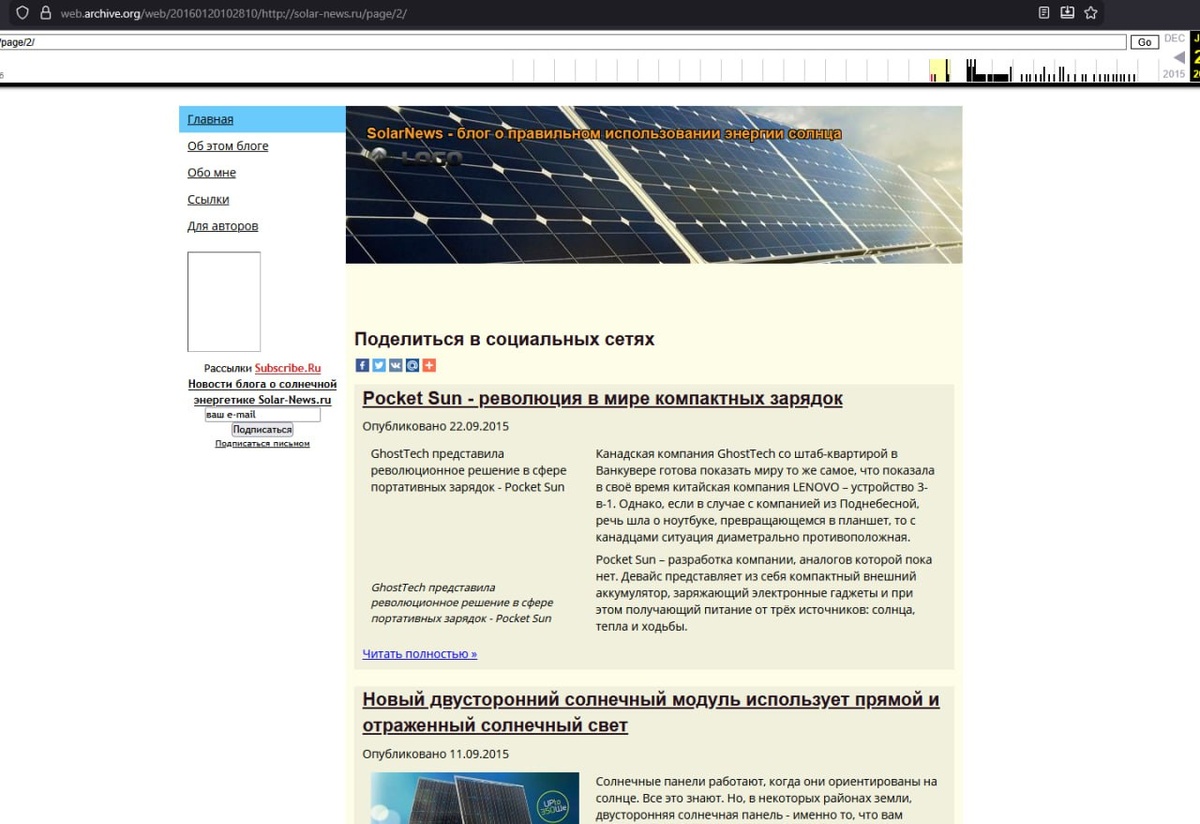Viewport: 1200px width, 824px height.
Task: Click the Опубликовано 11.09.2015 date text
Action: point(436,754)
